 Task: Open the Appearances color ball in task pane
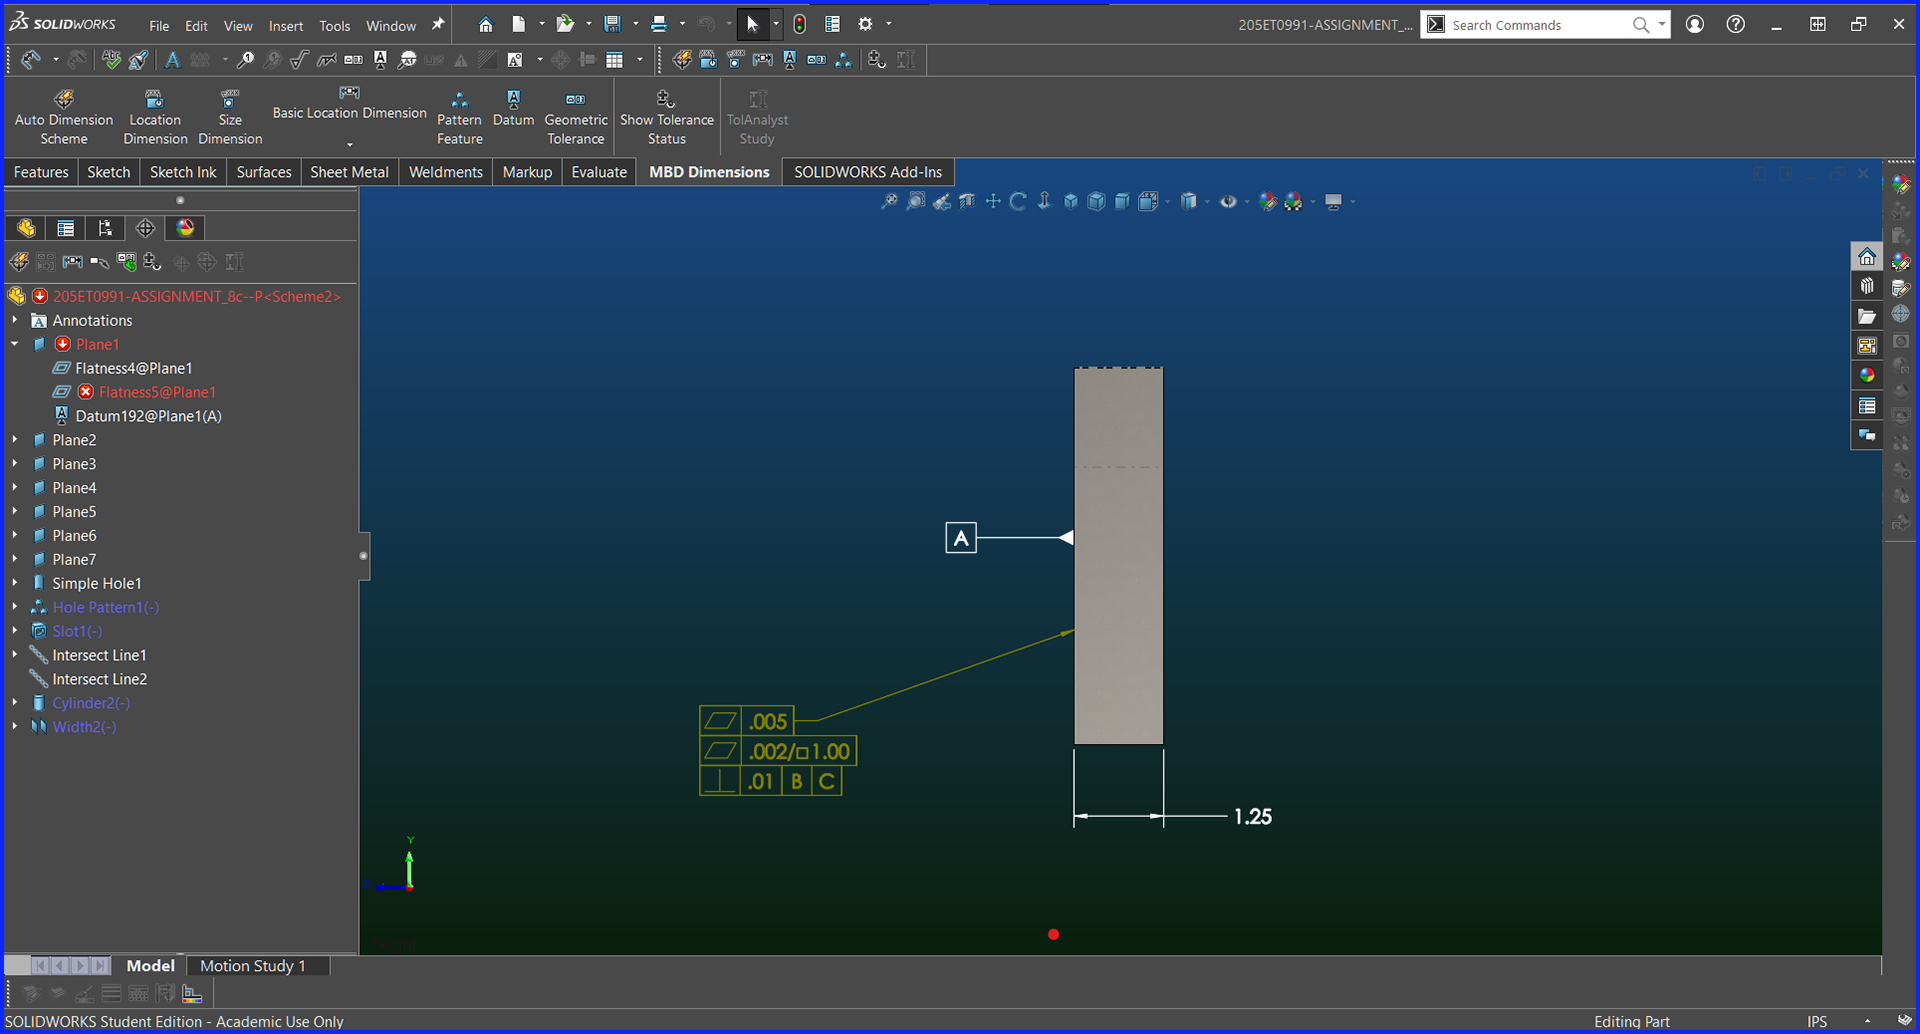[x=1866, y=375]
